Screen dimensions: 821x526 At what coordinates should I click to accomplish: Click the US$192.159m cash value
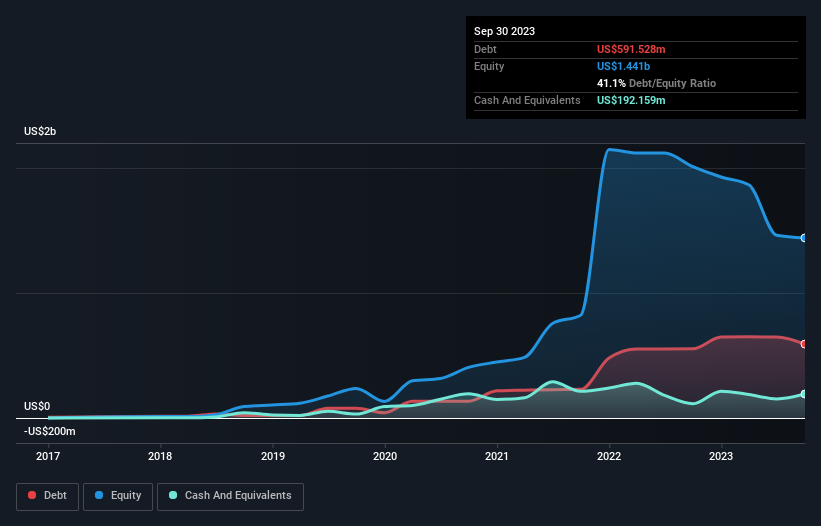[631, 100]
